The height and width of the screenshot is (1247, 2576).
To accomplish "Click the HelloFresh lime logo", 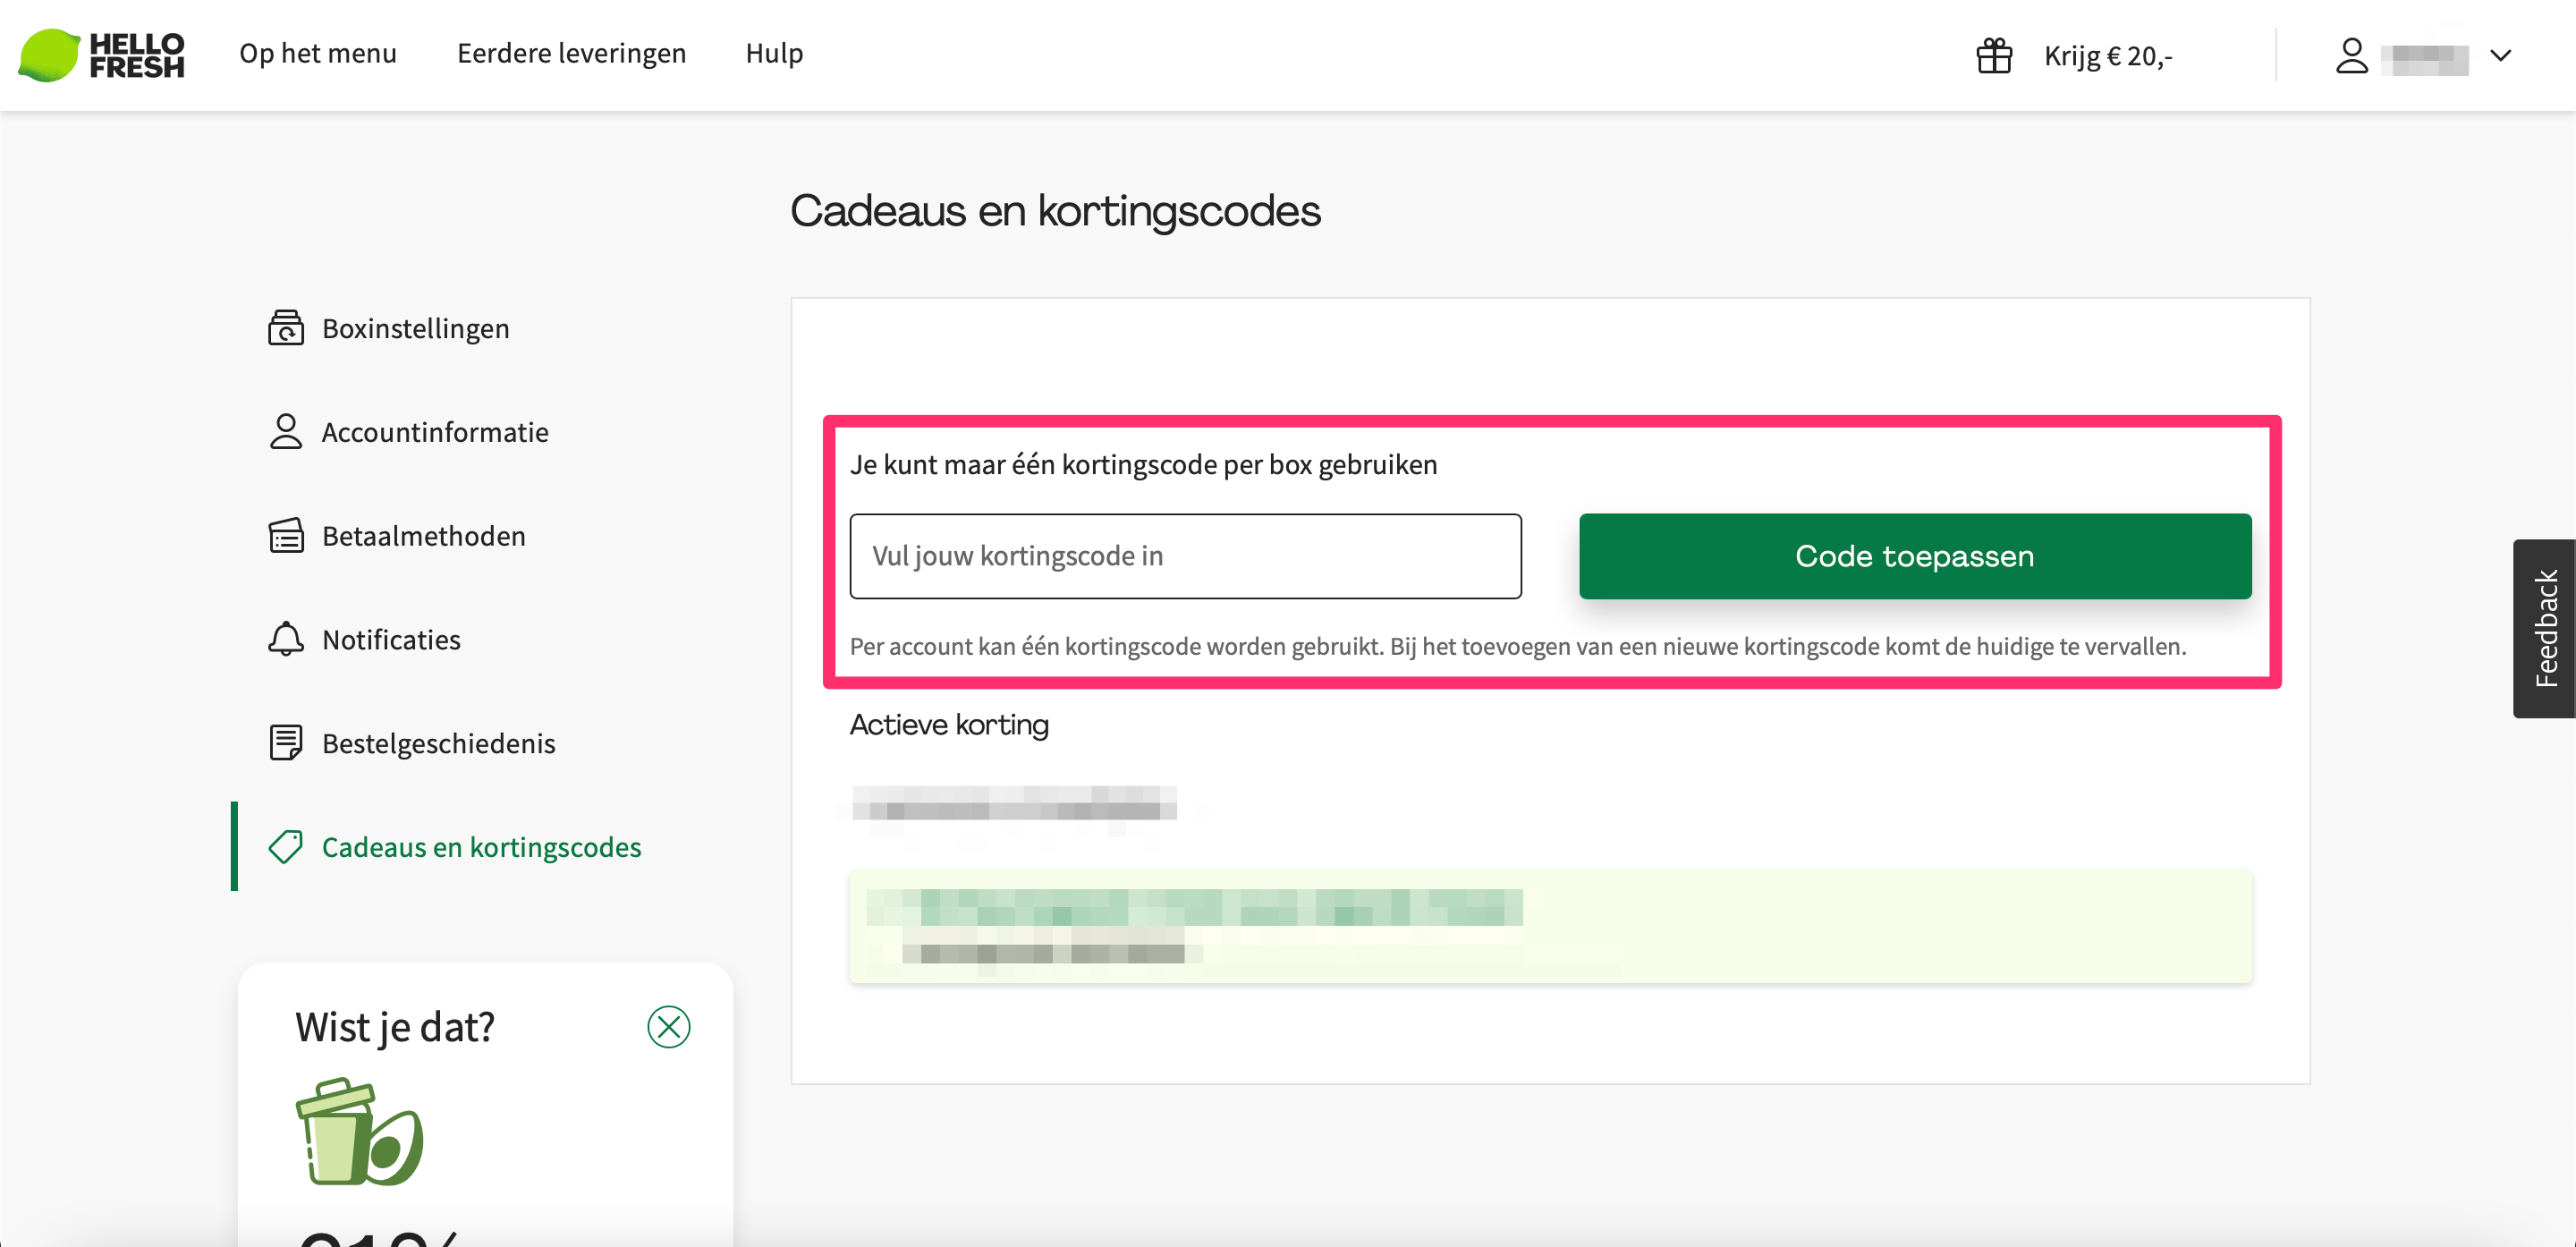I will tap(101, 55).
